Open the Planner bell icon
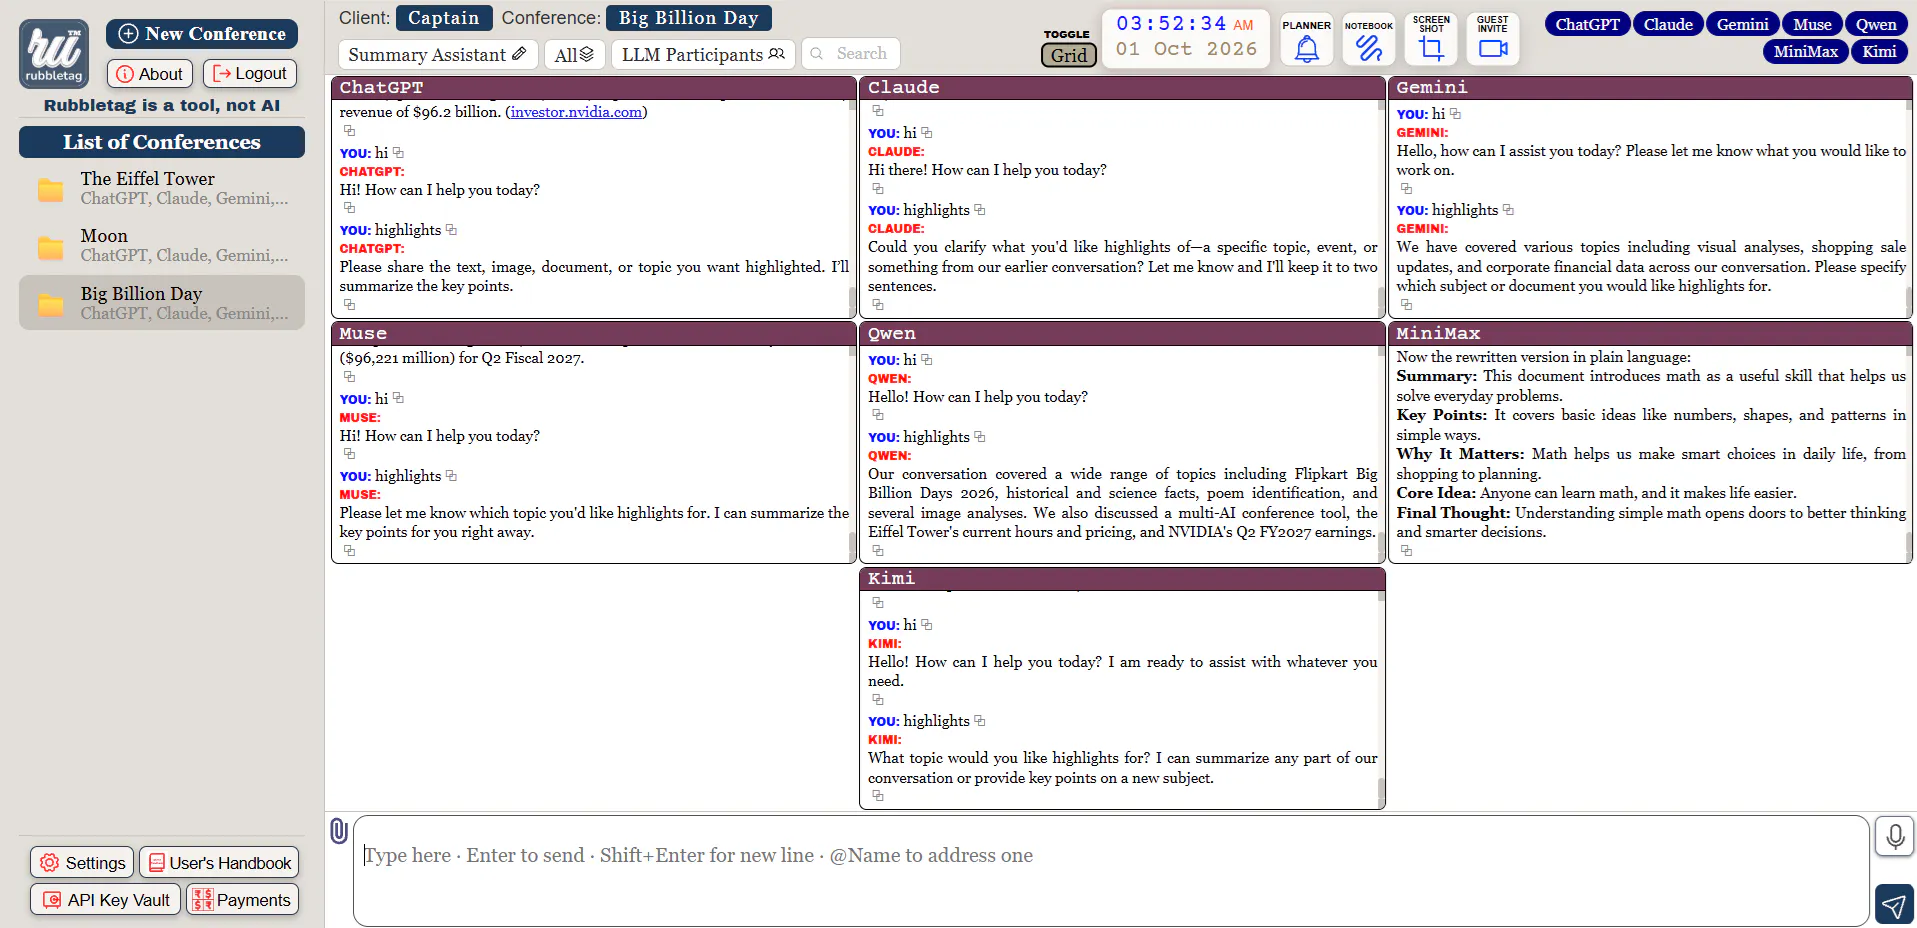Screen dimensions: 1917x928 click(1306, 40)
